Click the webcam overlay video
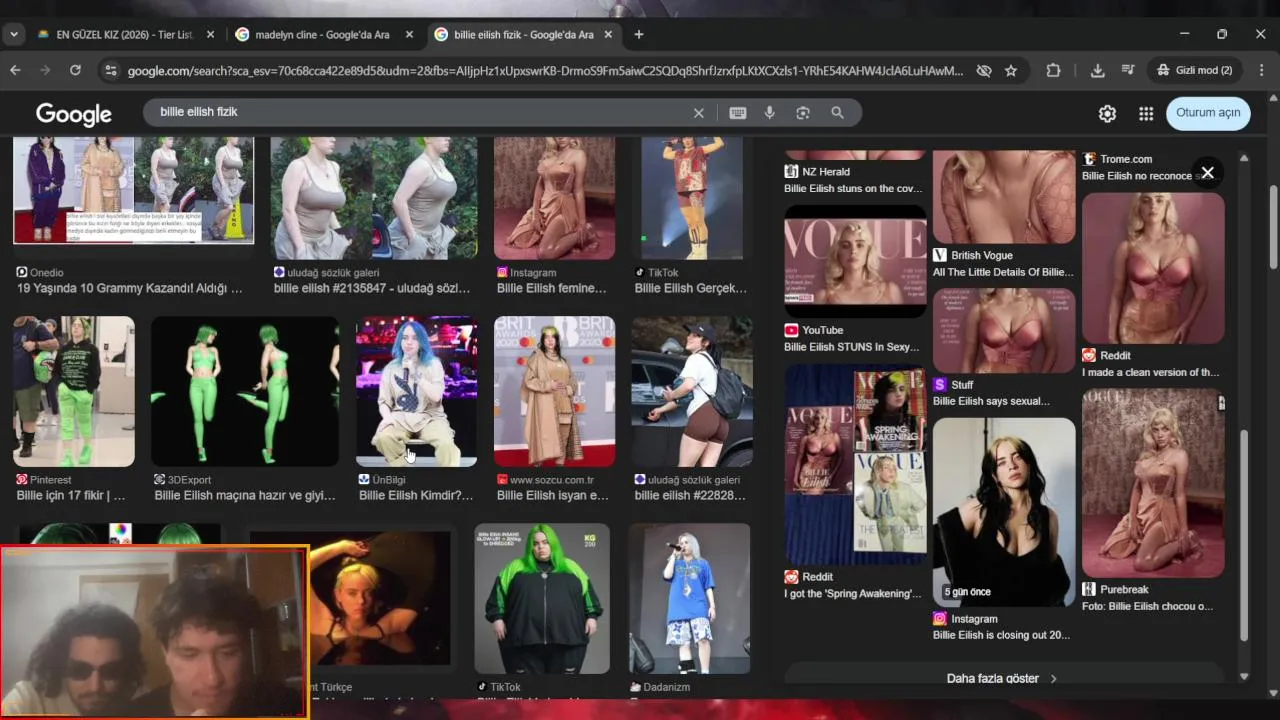 [155, 632]
